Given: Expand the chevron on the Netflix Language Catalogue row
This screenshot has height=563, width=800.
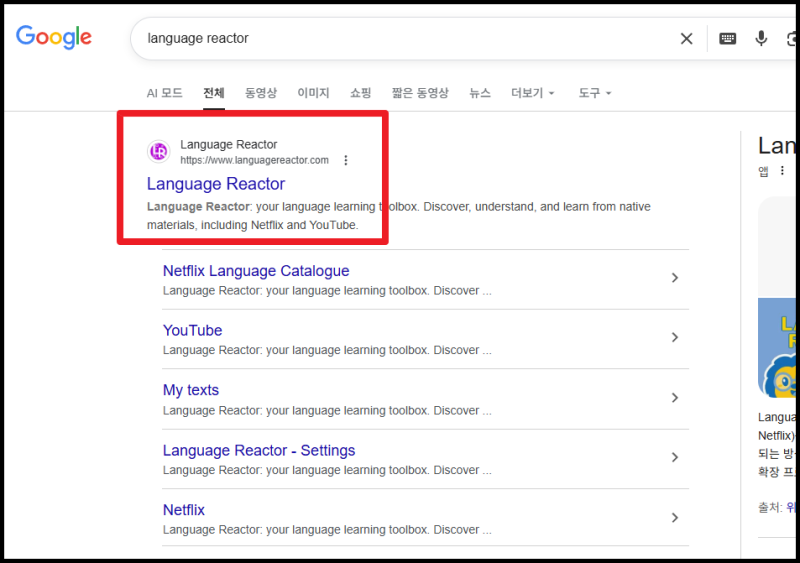Looking at the screenshot, I should [674, 278].
